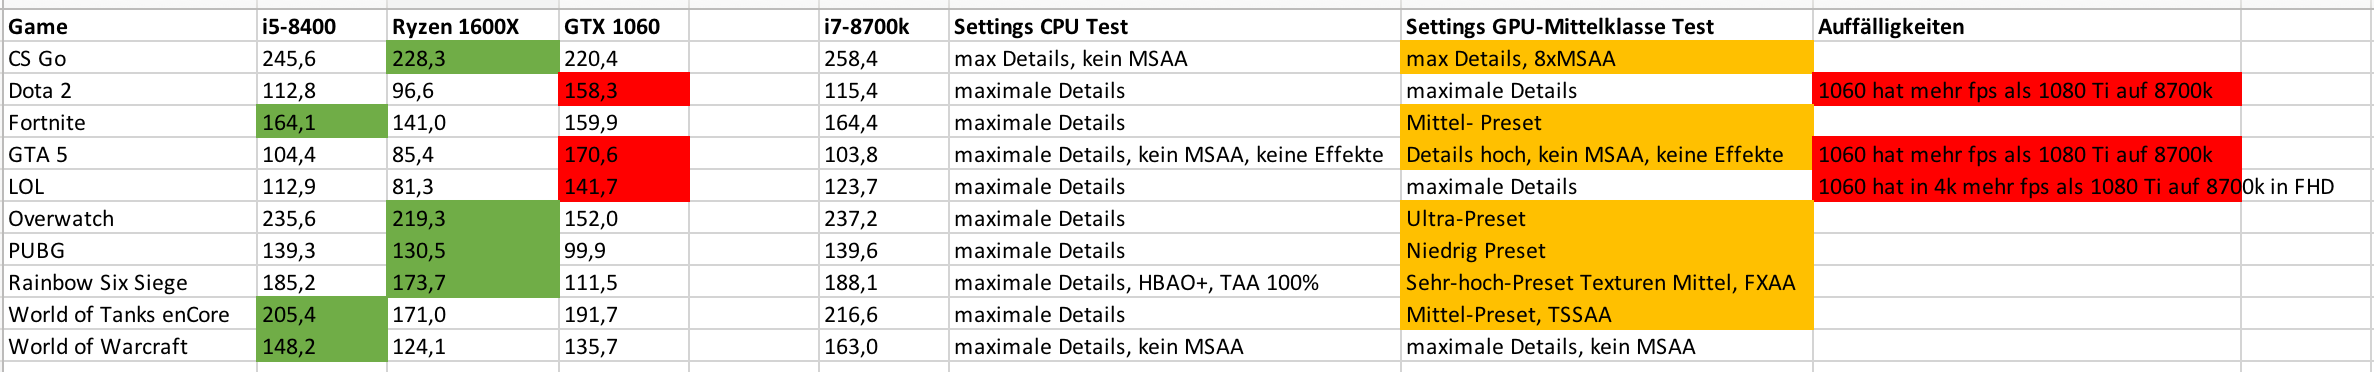Select the Niedrig Preset cell

point(1607,250)
